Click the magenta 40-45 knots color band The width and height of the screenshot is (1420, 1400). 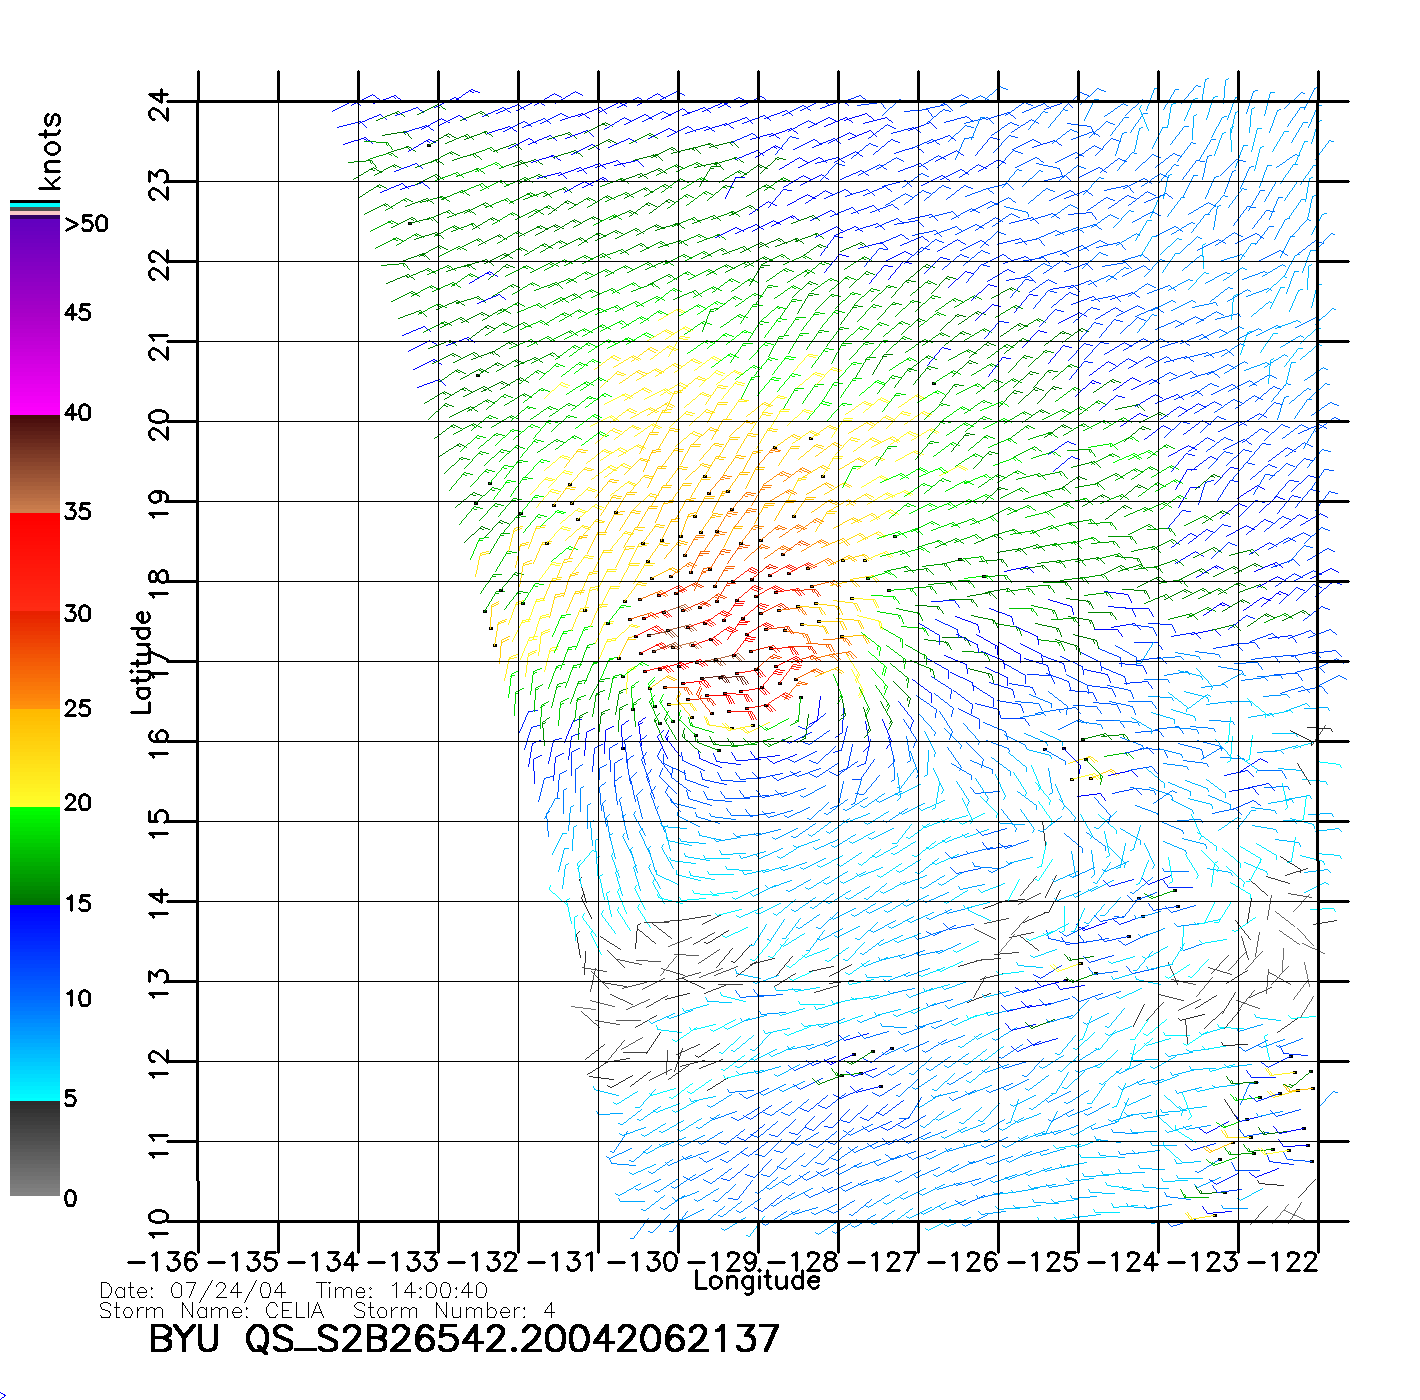point(35,365)
